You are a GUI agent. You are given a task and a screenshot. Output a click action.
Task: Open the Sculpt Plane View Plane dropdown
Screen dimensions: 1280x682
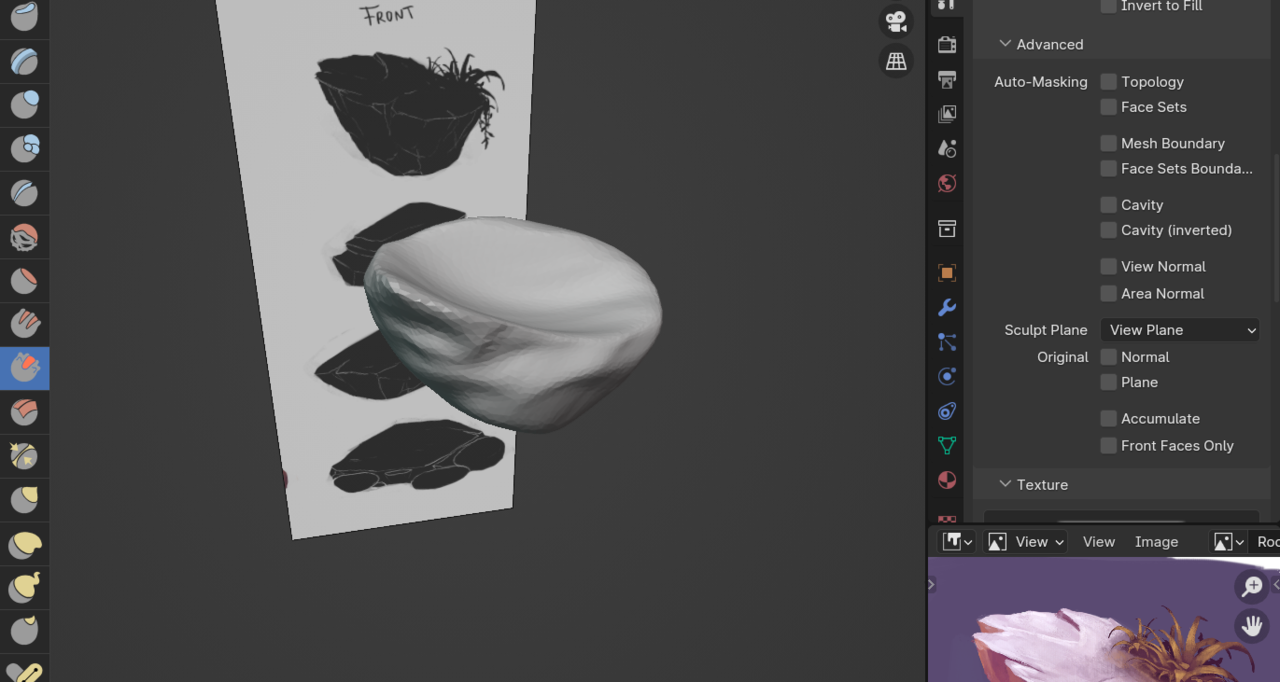click(1179, 330)
